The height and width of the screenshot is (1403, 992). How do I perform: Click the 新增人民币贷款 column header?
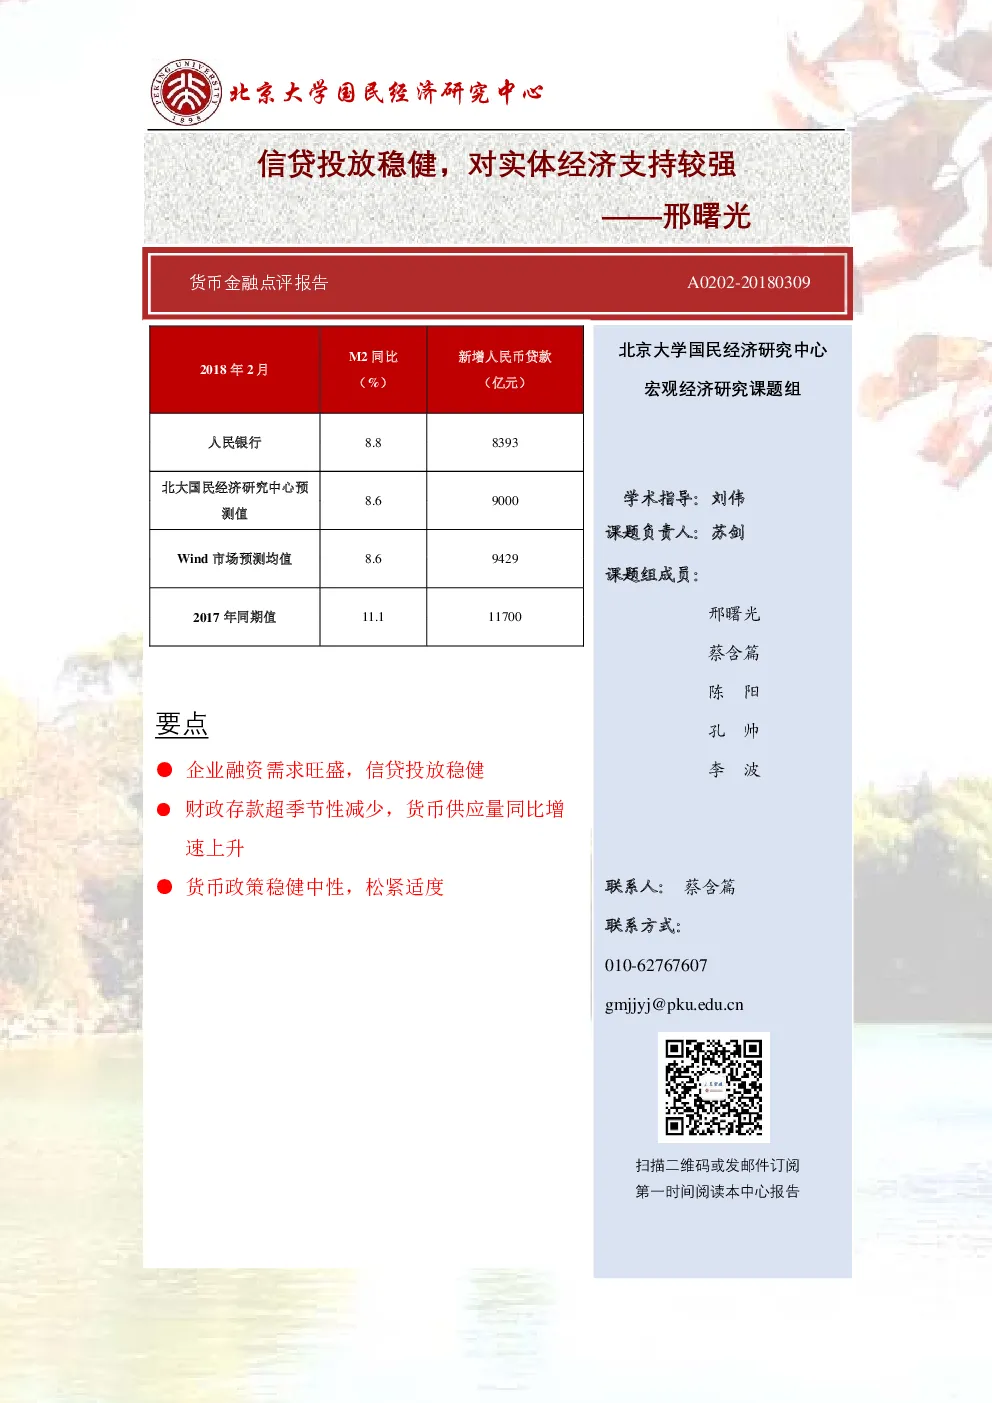pos(505,369)
